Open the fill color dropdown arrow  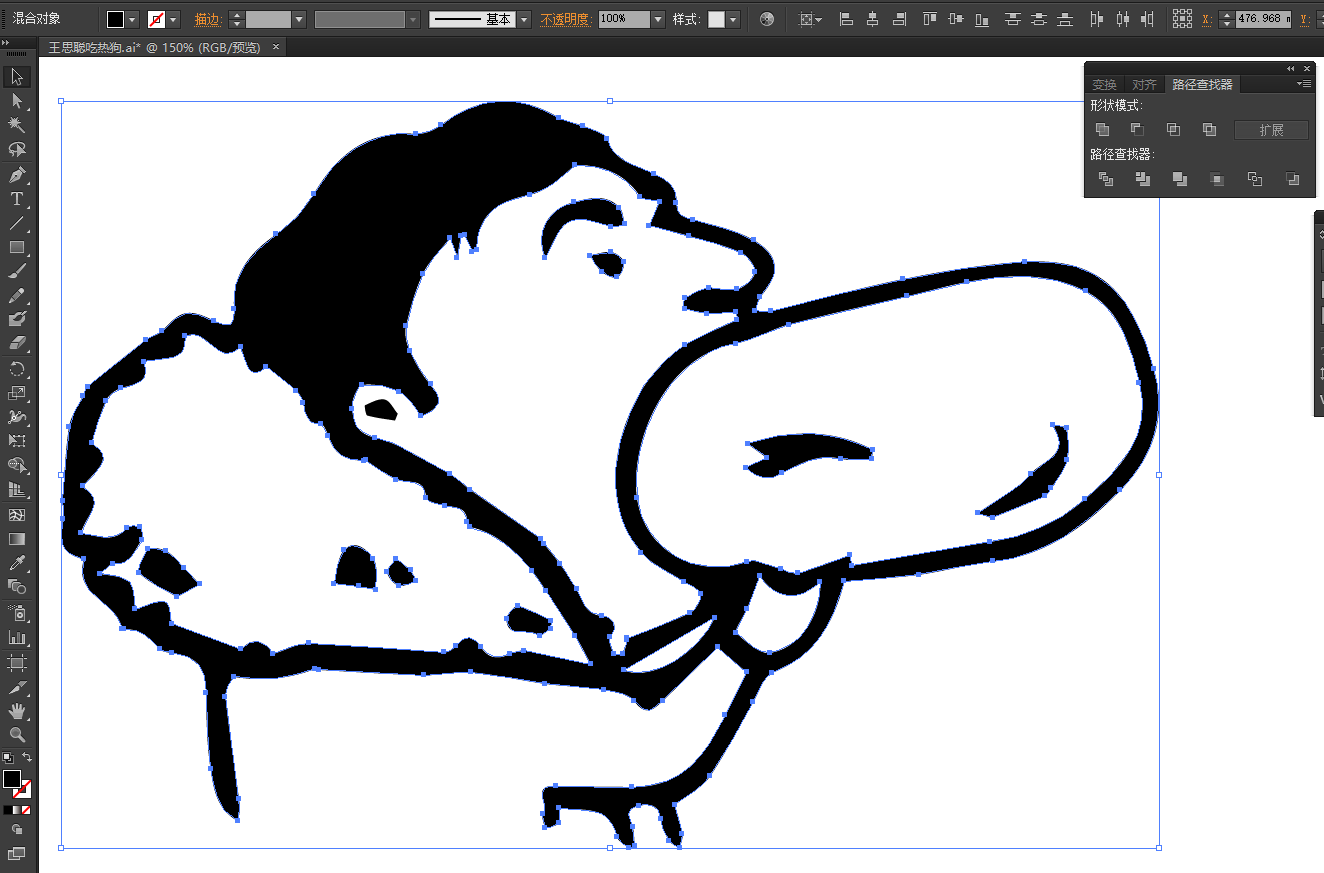(132, 19)
